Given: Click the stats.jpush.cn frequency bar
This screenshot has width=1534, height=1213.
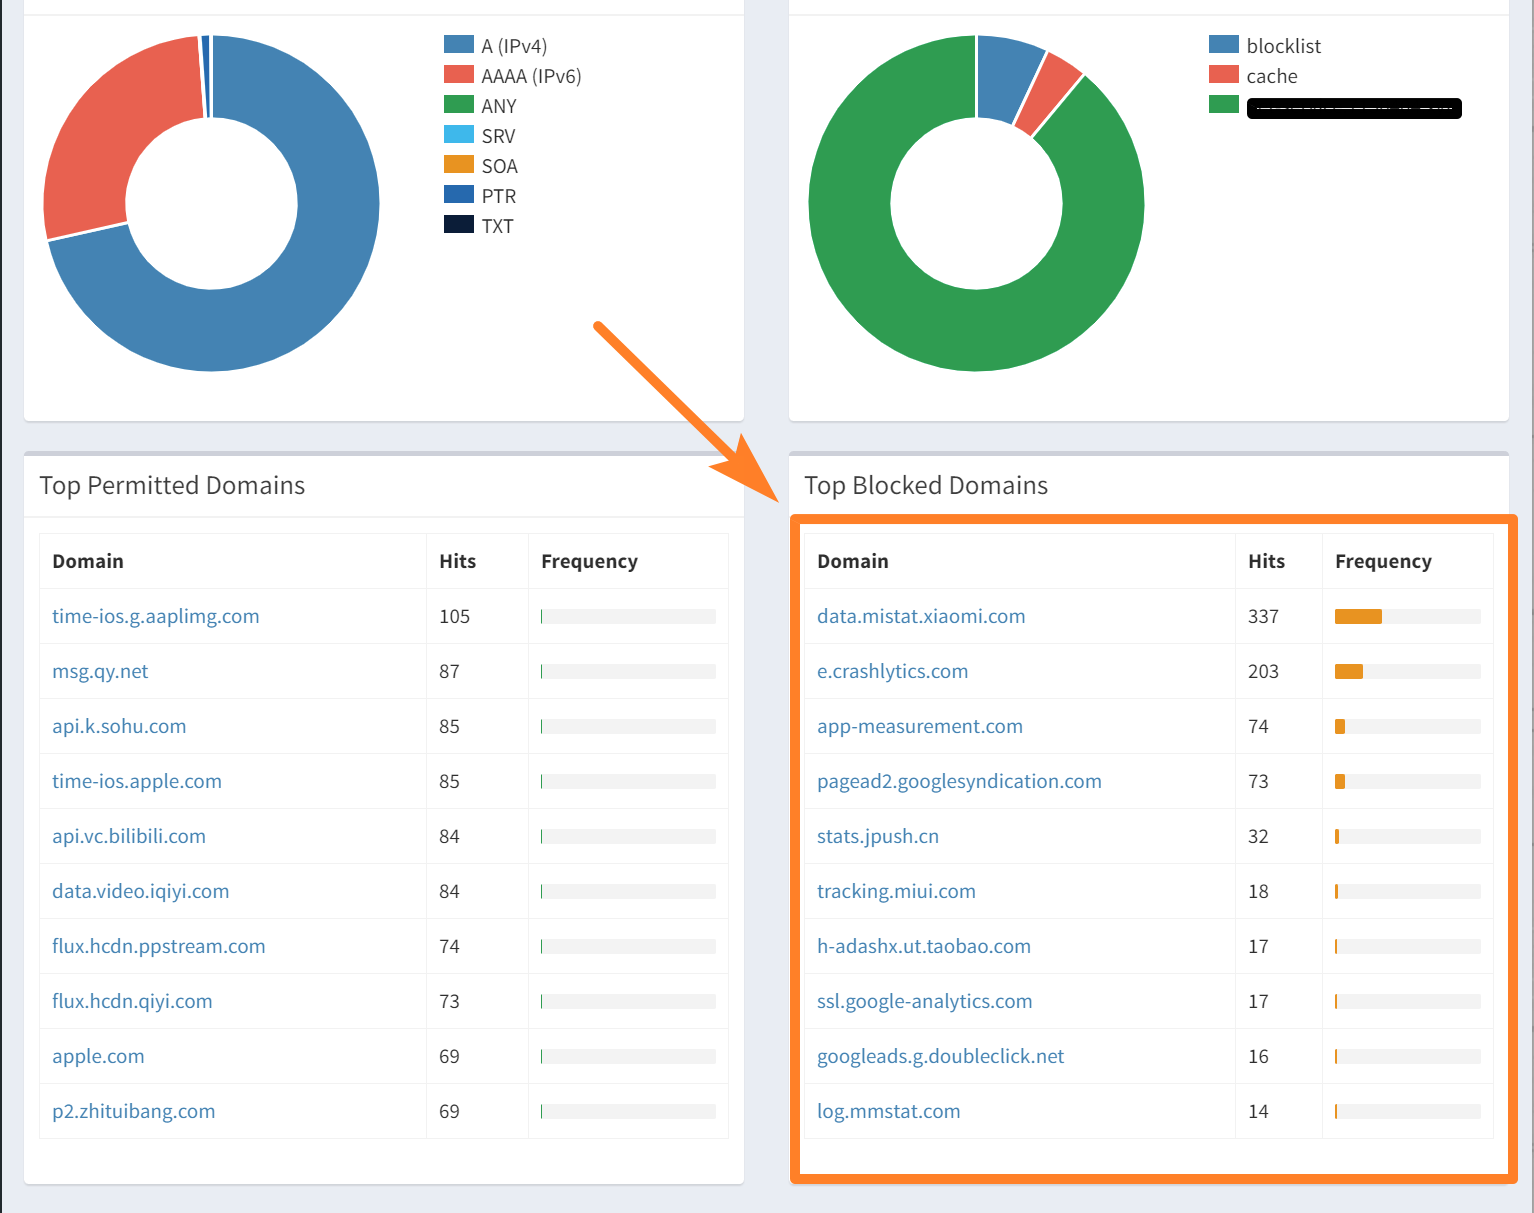Looking at the screenshot, I should (x=1408, y=836).
